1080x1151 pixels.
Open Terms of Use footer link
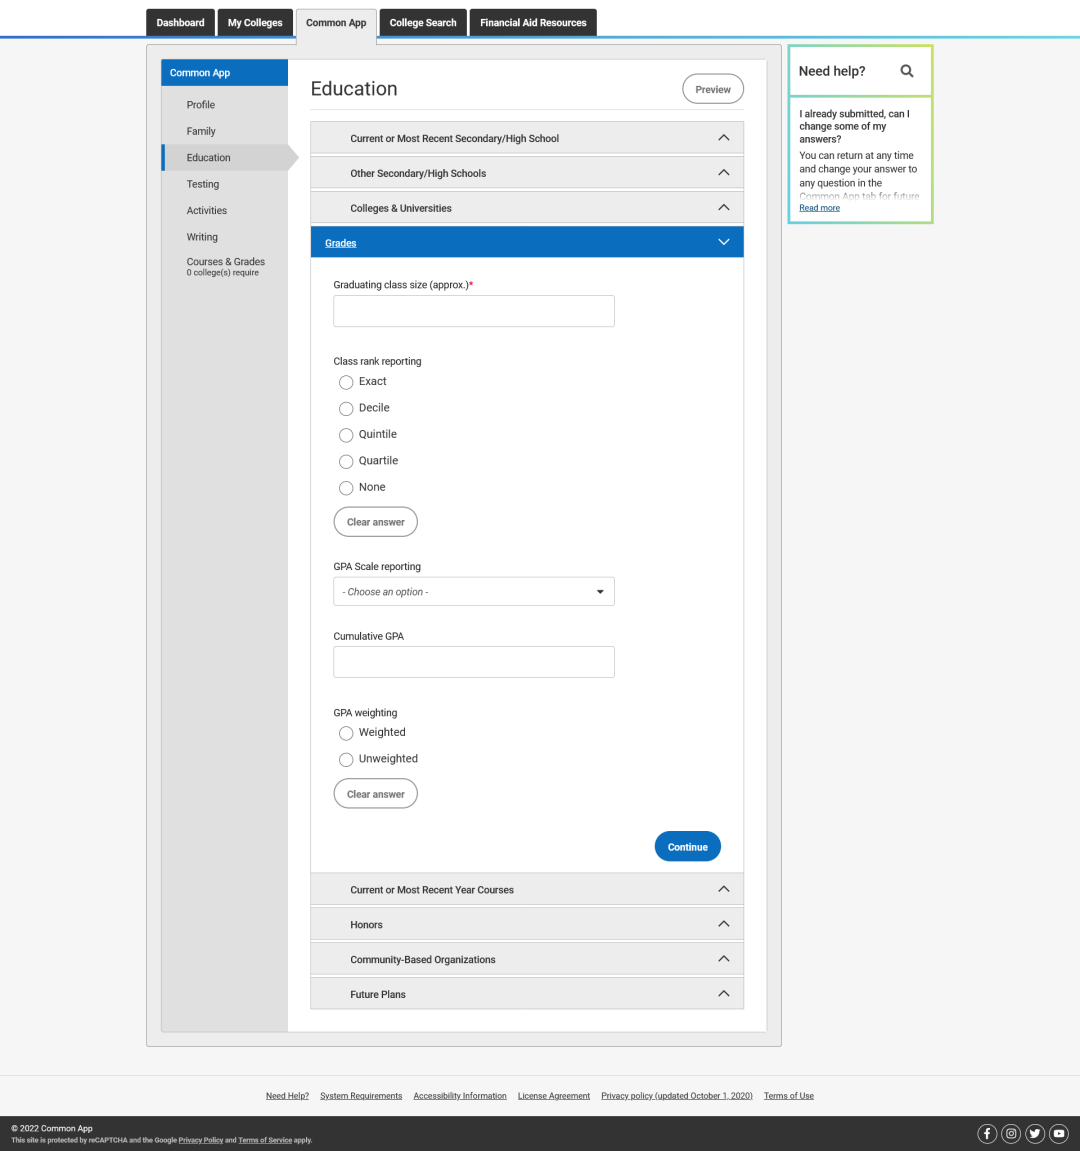pos(789,1096)
